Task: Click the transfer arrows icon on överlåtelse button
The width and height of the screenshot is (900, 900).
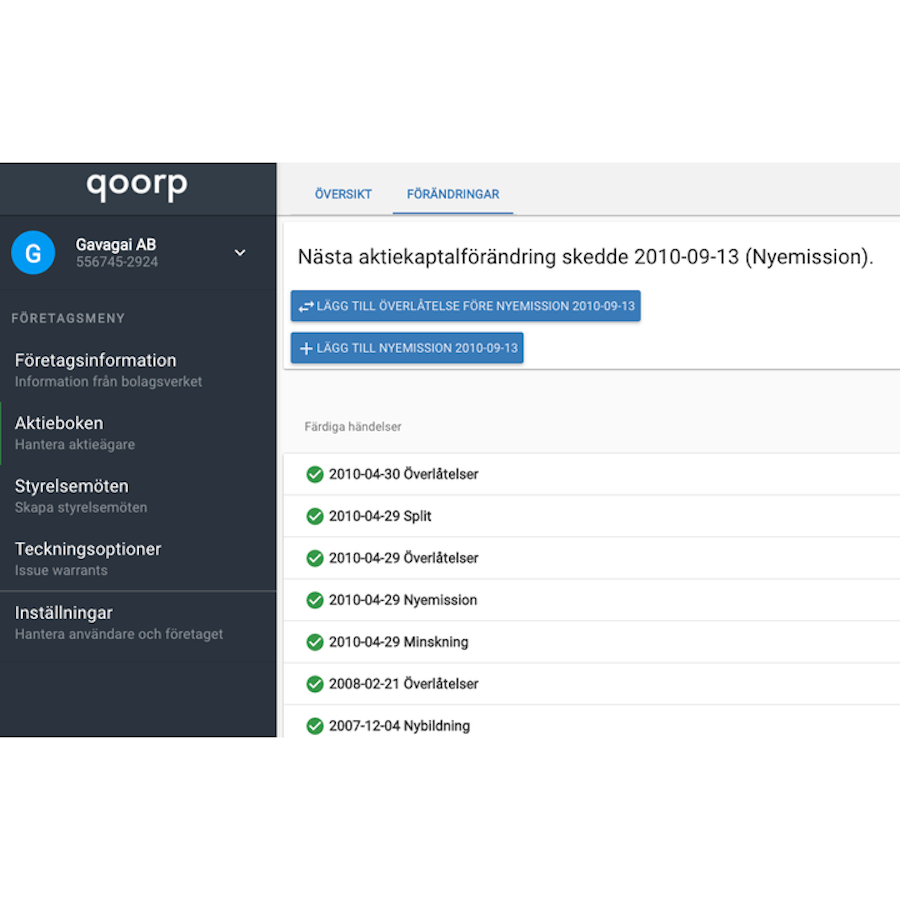Action: (x=306, y=306)
